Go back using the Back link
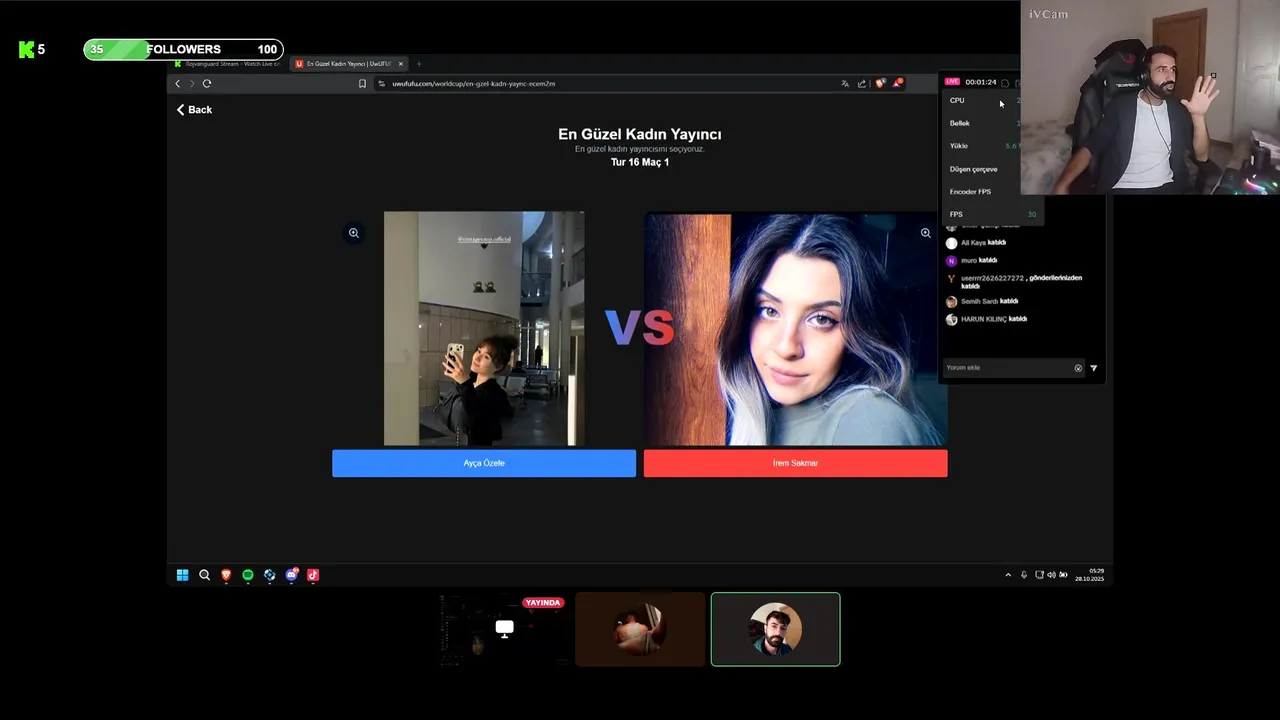The width and height of the screenshot is (1280, 720). tap(194, 110)
